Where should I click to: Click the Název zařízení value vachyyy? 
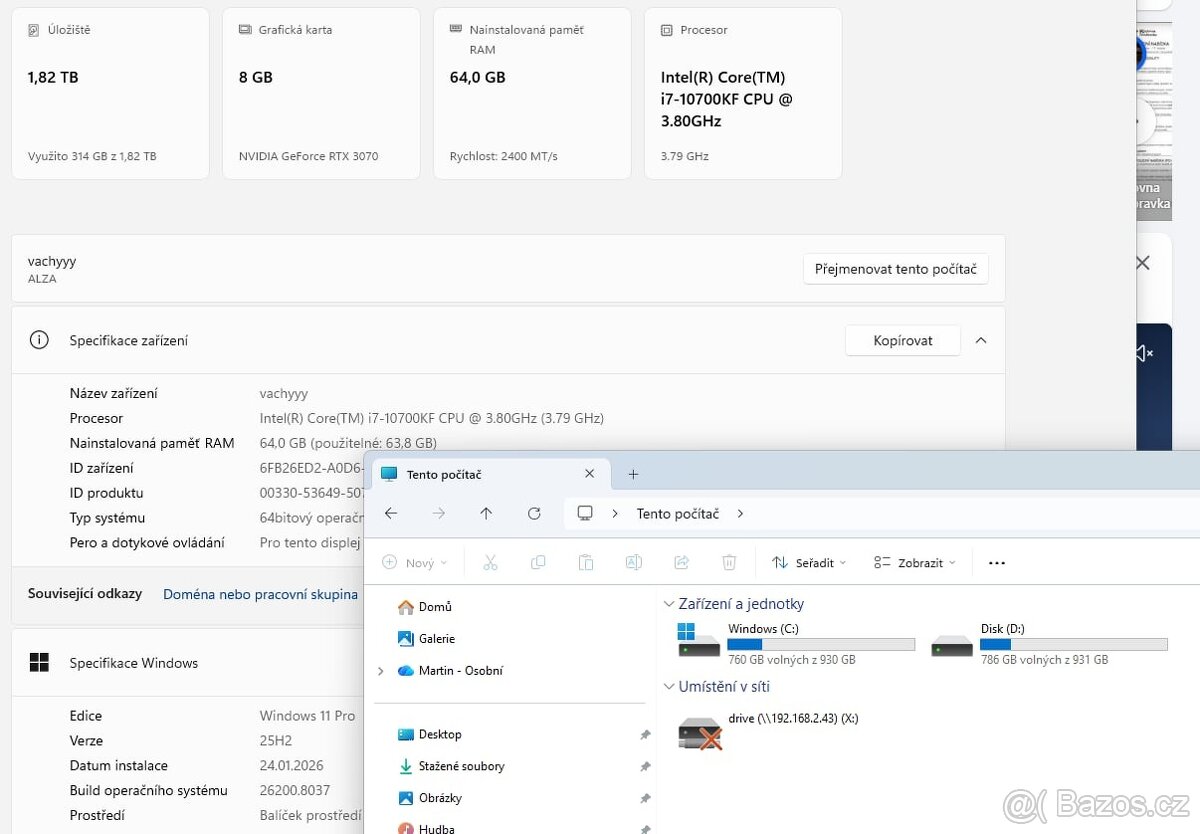(284, 394)
